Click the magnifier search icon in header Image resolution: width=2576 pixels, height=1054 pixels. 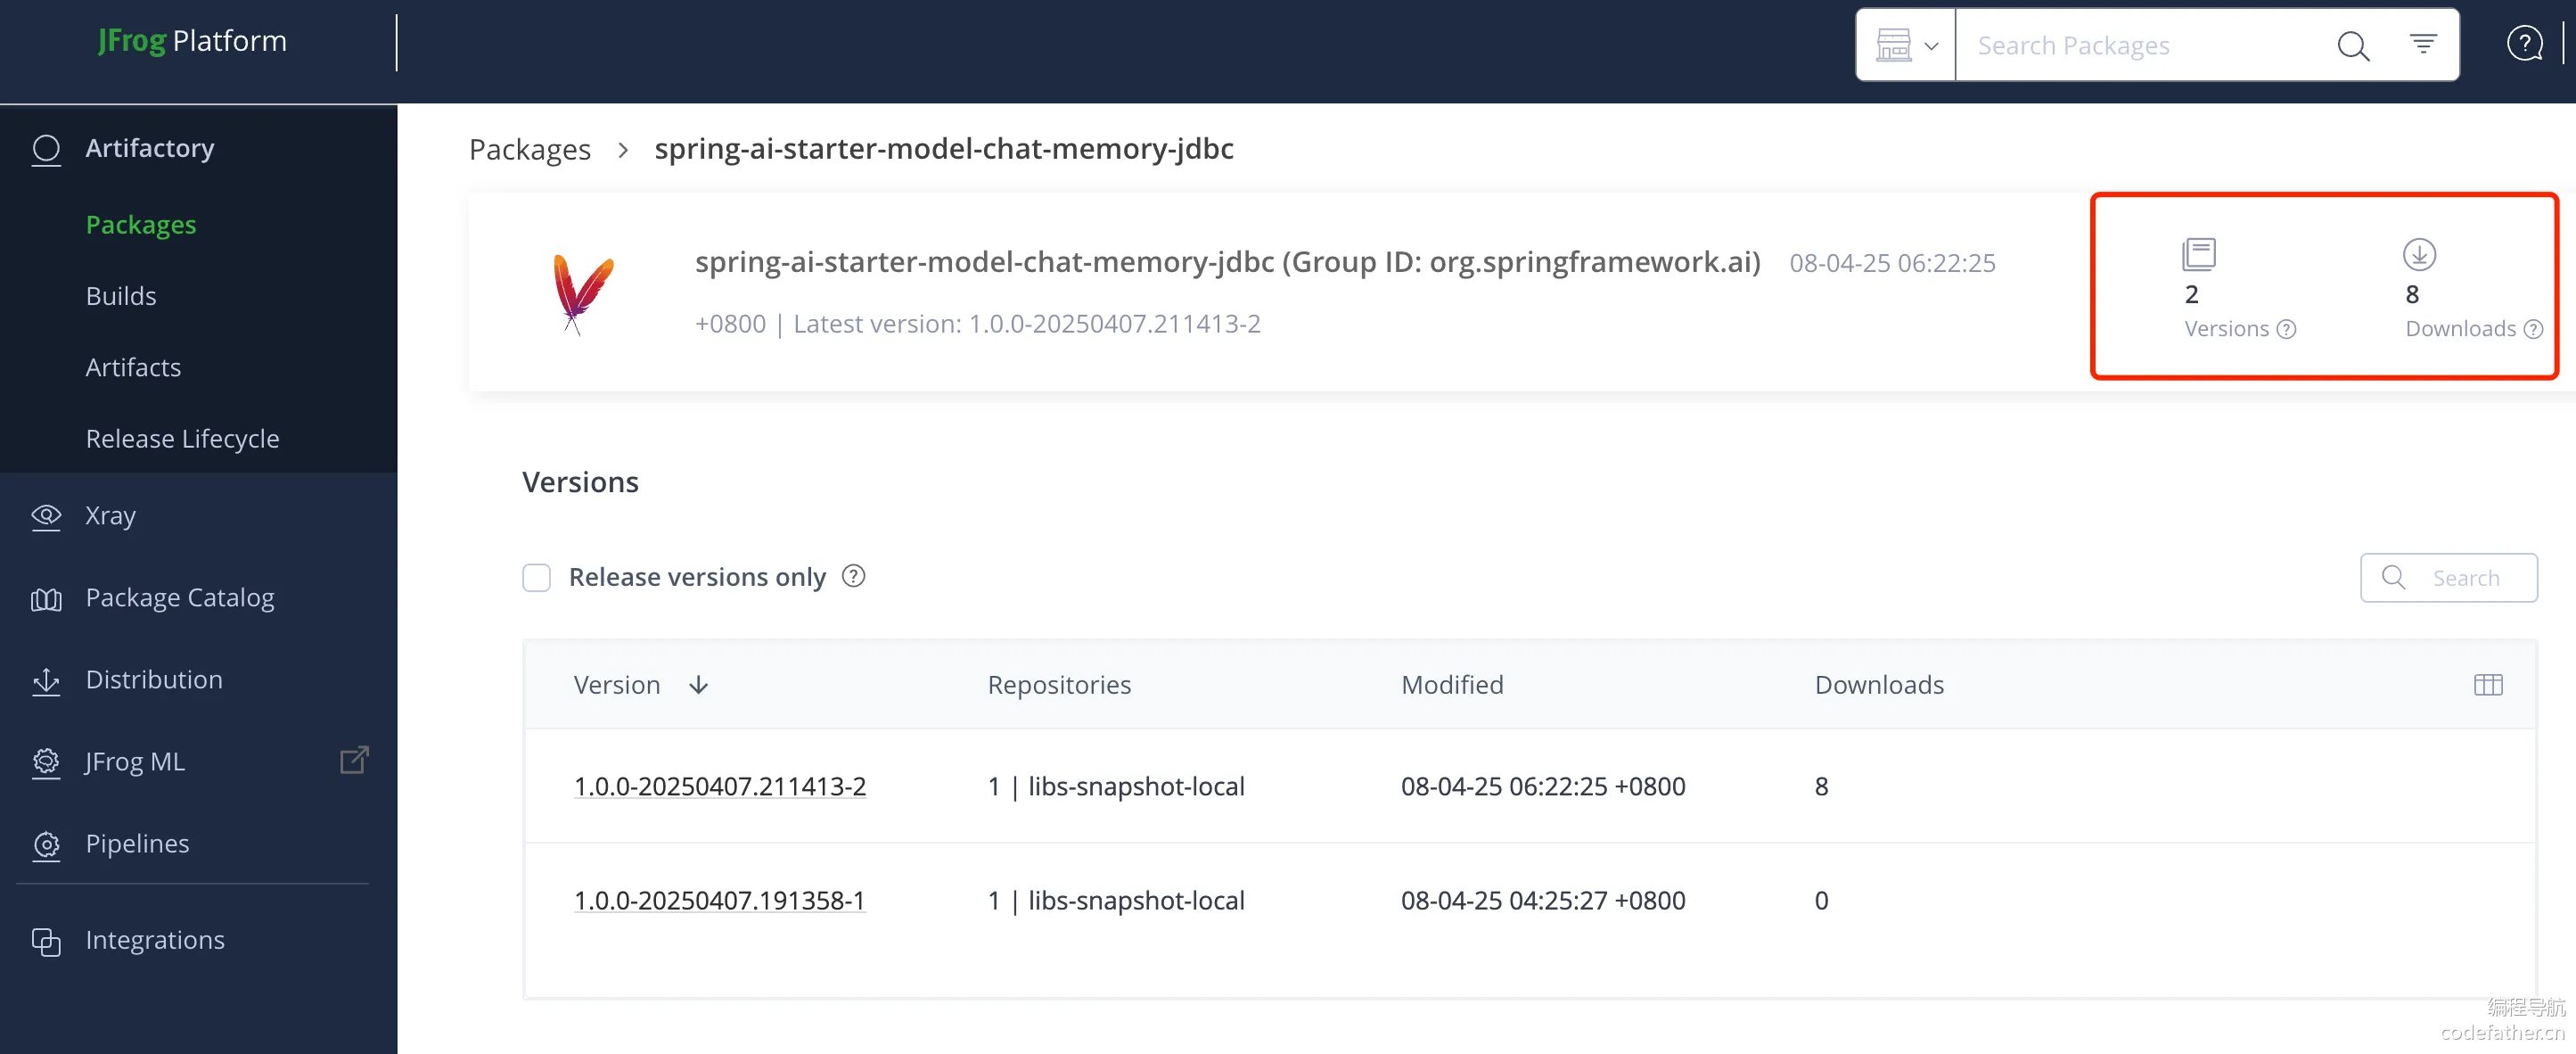2353,45
